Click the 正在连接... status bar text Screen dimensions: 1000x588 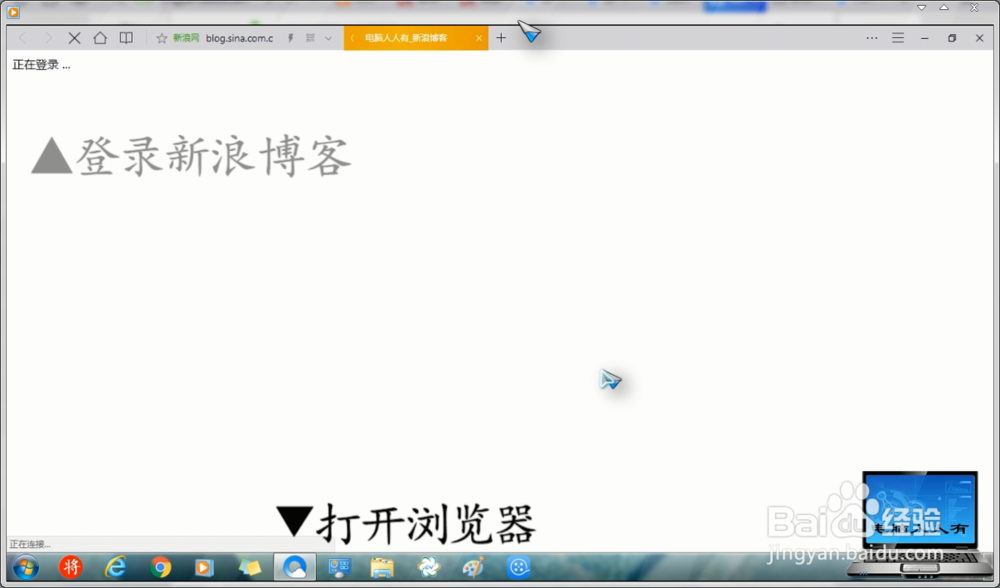tap(29, 544)
